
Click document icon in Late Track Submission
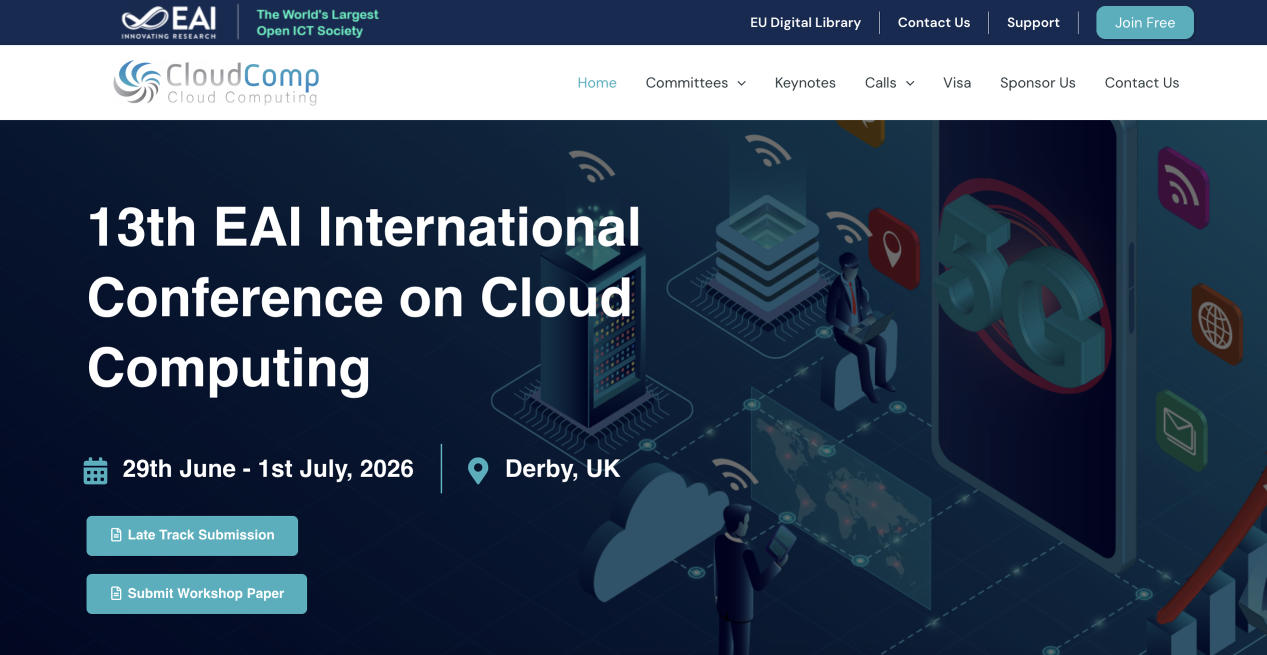pos(116,536)
